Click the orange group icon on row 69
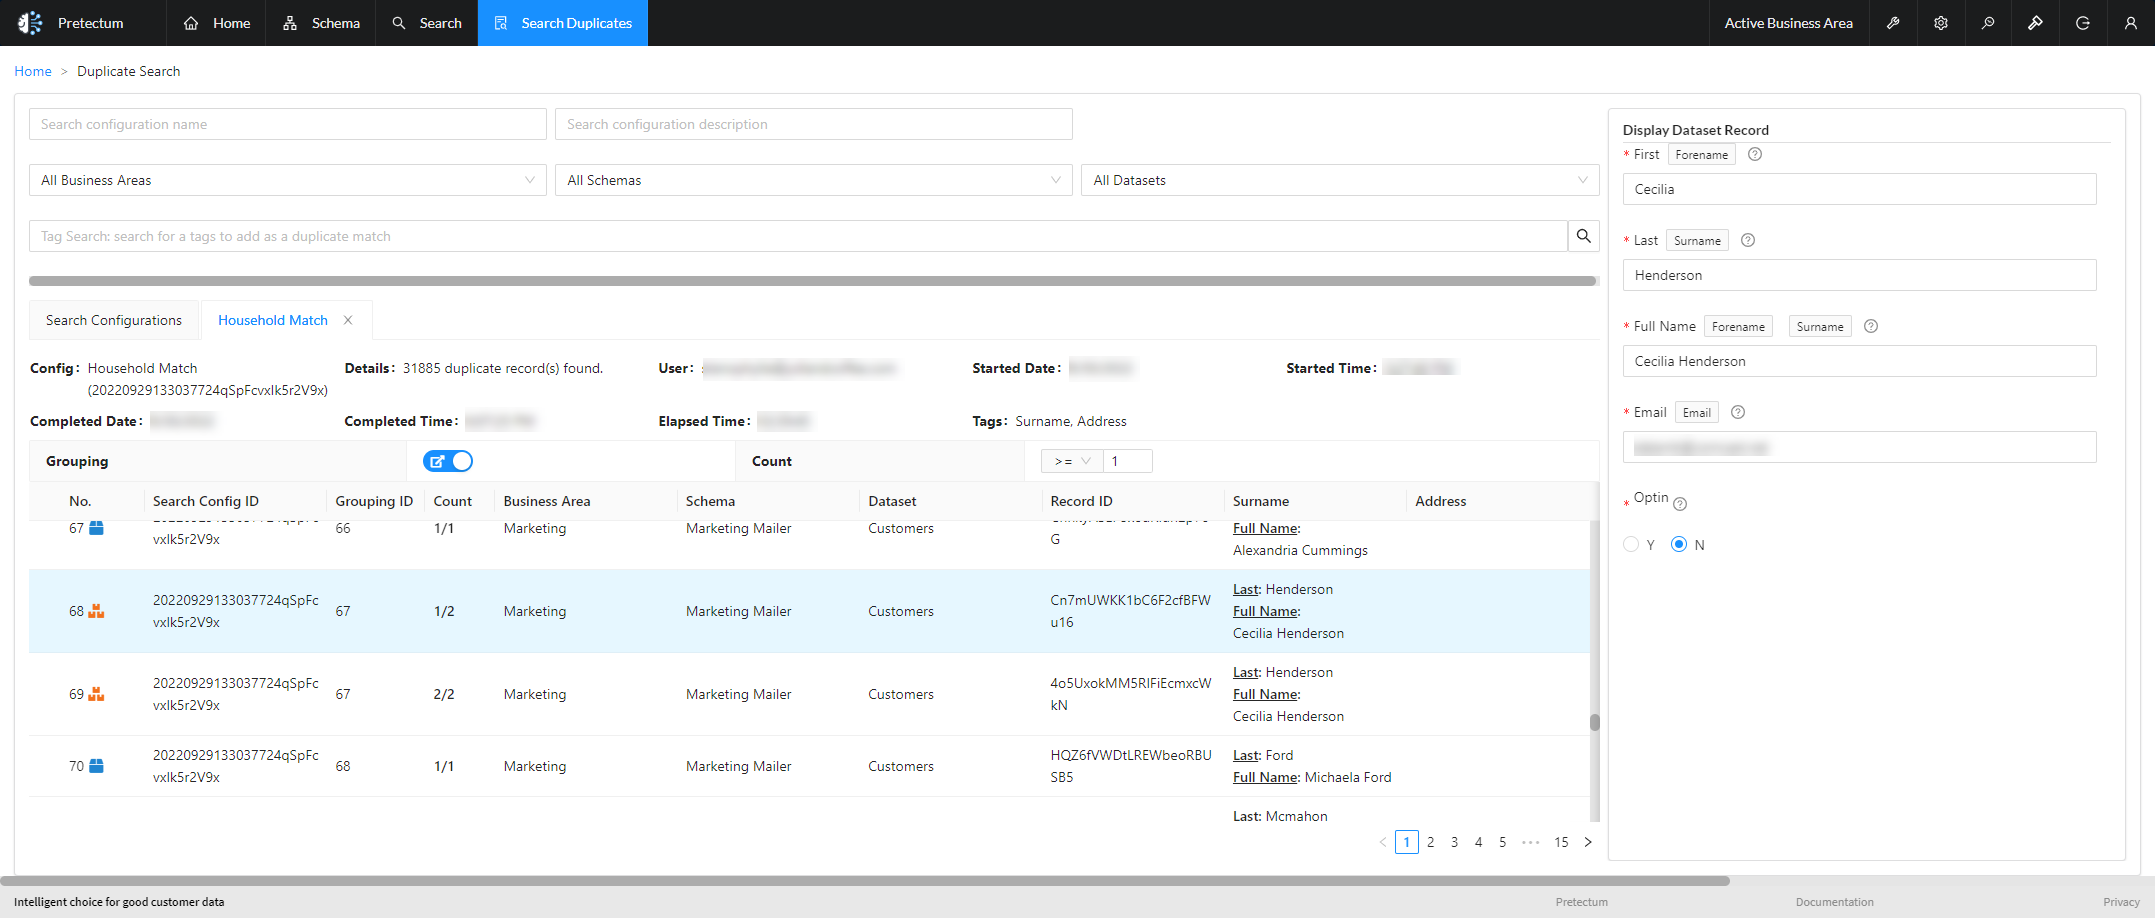 pyautogui.click(x=96, y=694)
